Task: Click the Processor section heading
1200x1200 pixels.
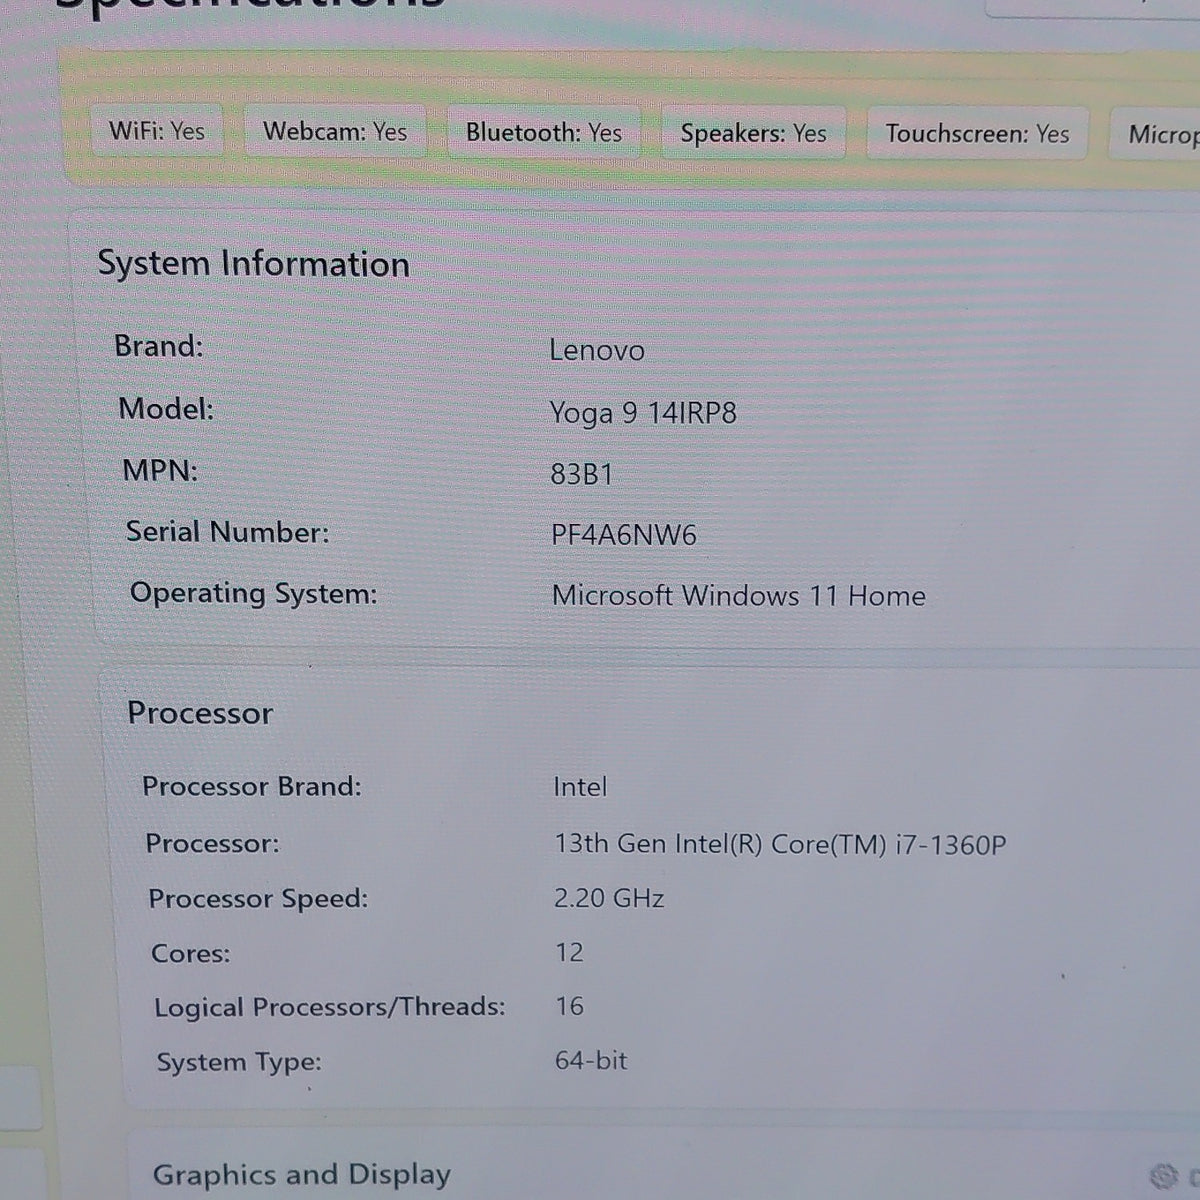Action: 200,713
